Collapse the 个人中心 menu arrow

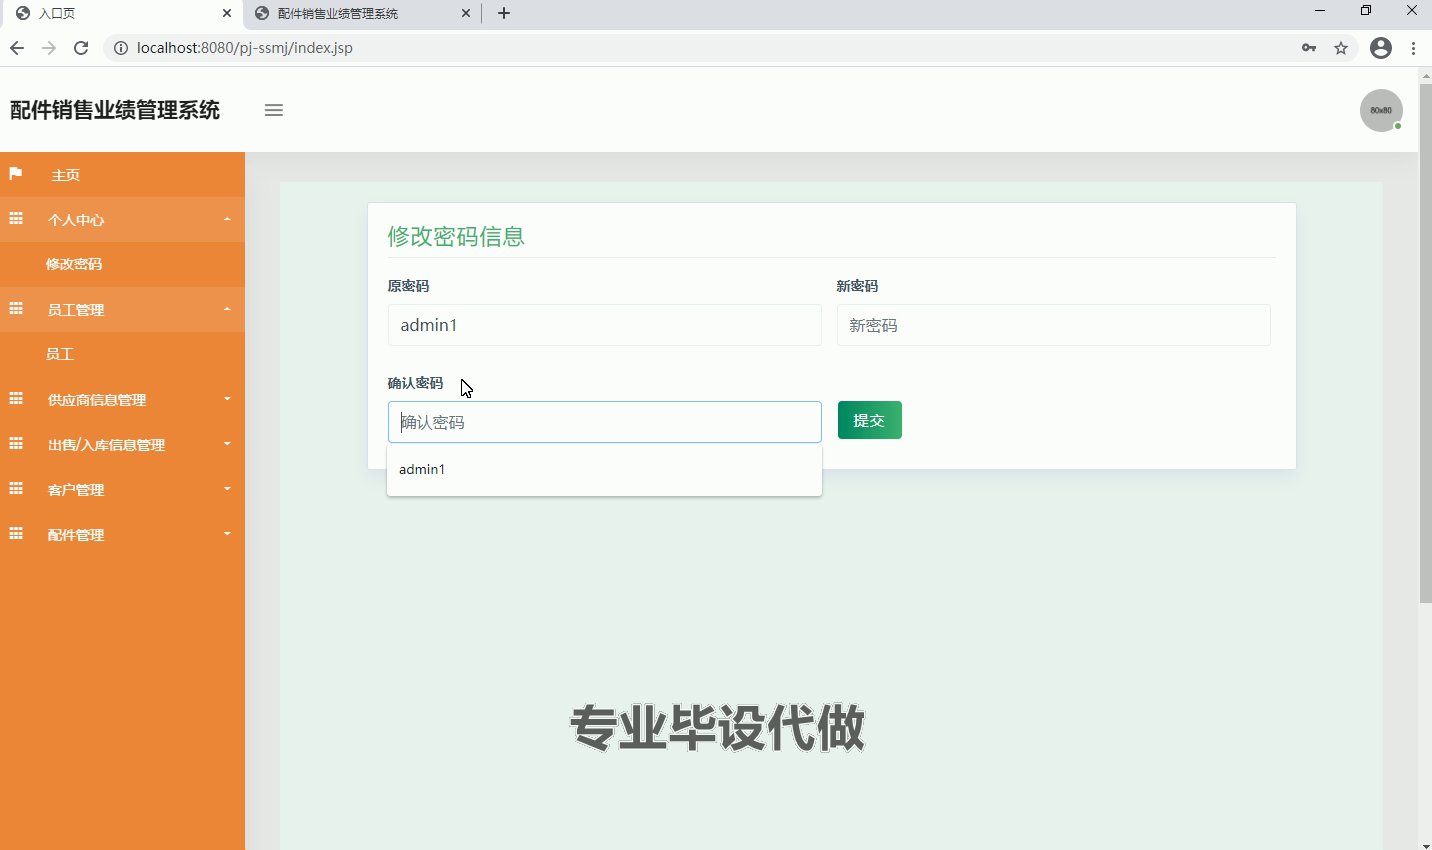[227, 219]
